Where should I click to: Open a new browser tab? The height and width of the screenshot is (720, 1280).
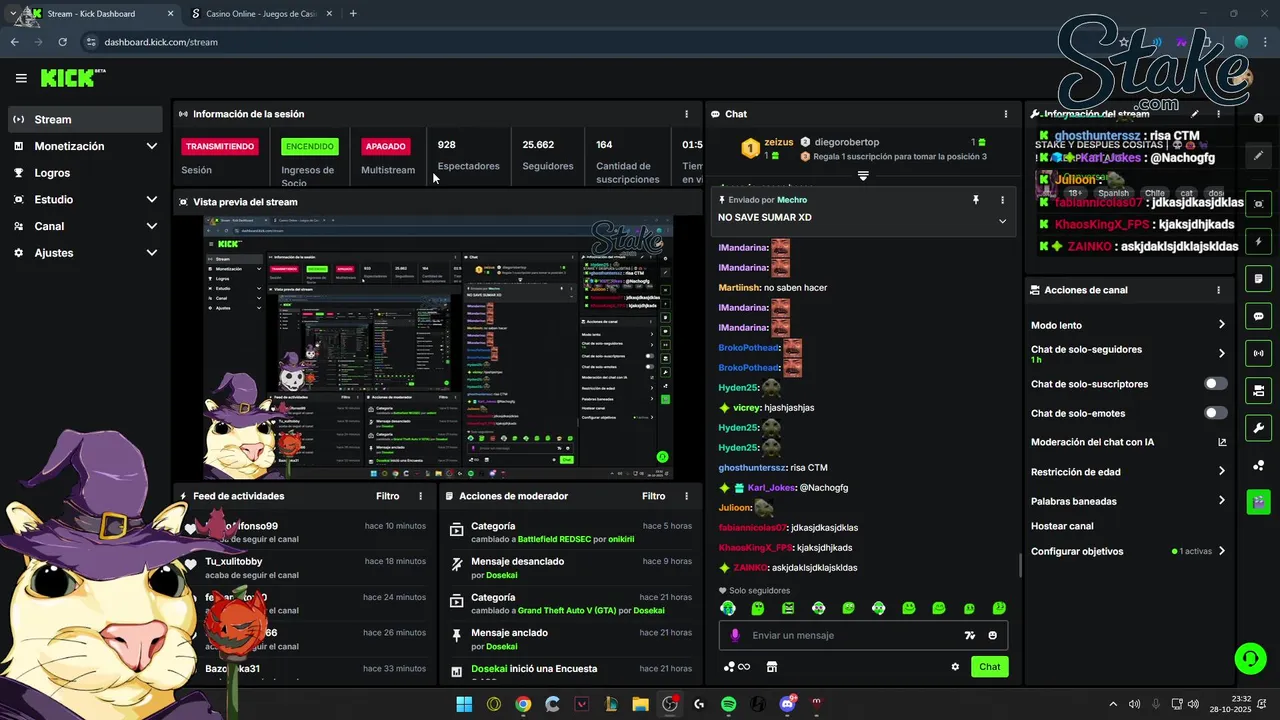[x=353, y=14]
